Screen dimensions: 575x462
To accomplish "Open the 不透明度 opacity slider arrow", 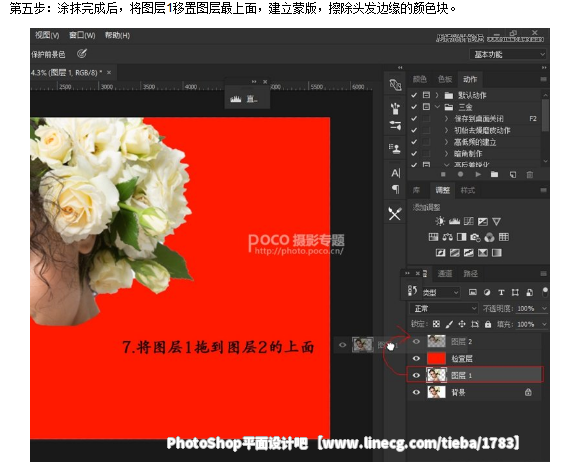I will click(x=544, y=309).
